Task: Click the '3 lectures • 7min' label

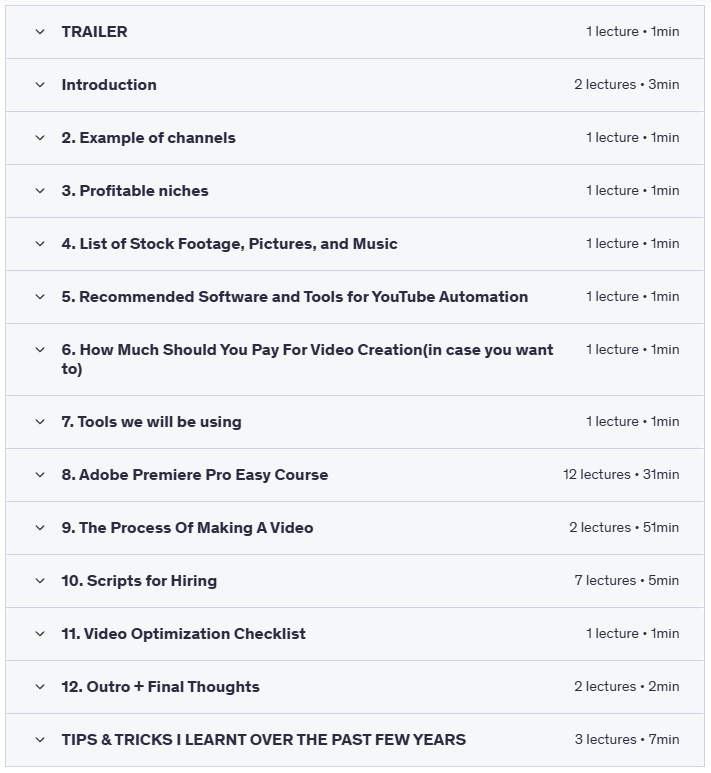Action: click(x=626, y=740)
